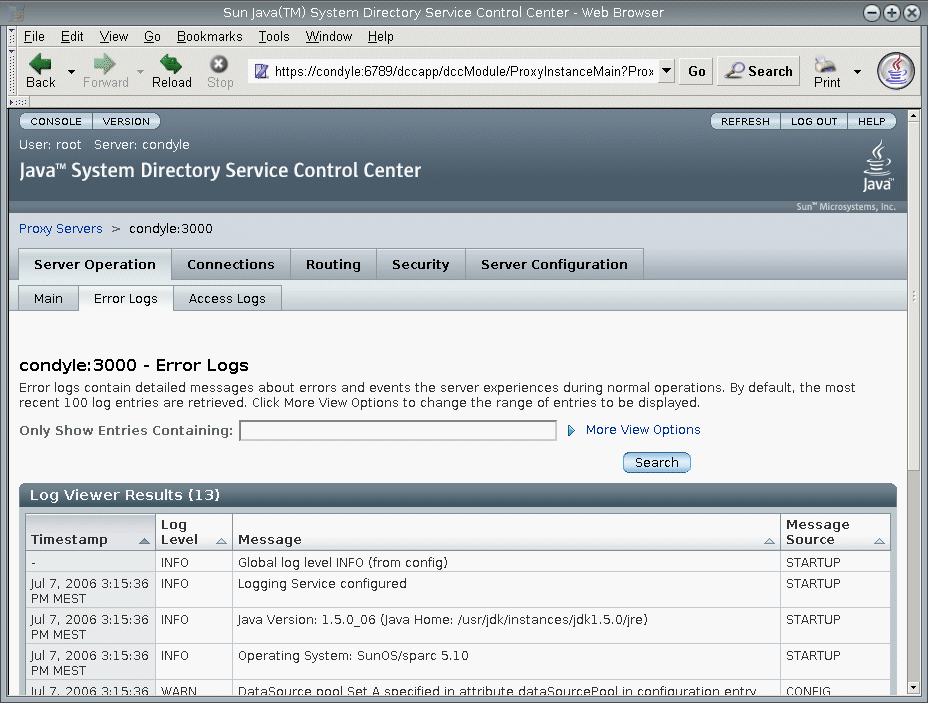Image resolution: width=928 pixels, height=703 pixels.
Task: Switch to the Routing tab
Action: tap(333, 264)
